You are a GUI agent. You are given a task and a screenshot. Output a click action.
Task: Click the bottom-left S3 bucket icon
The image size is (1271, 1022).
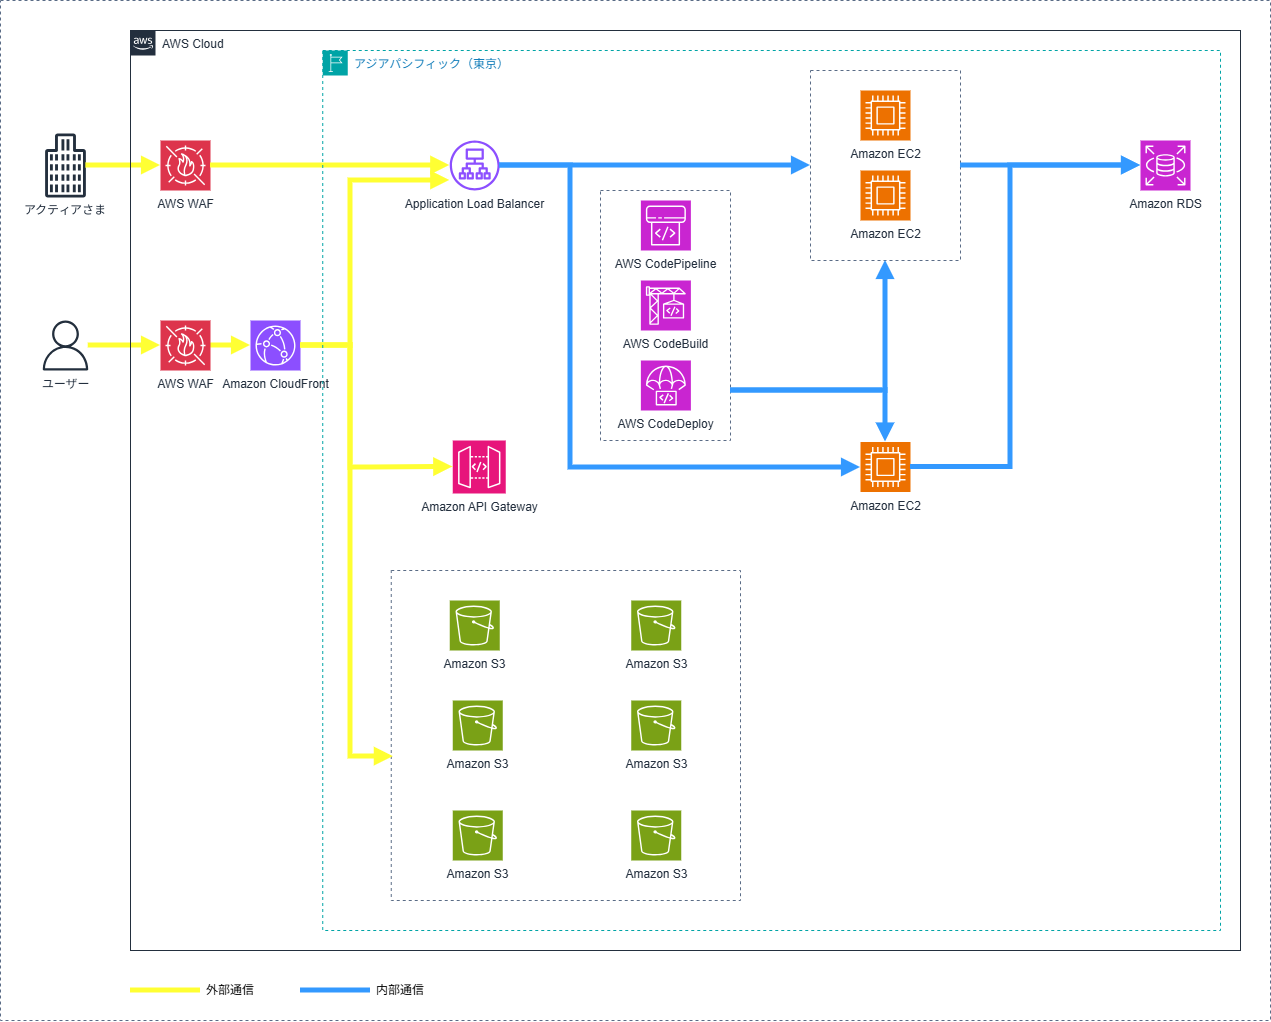[477, 835]
